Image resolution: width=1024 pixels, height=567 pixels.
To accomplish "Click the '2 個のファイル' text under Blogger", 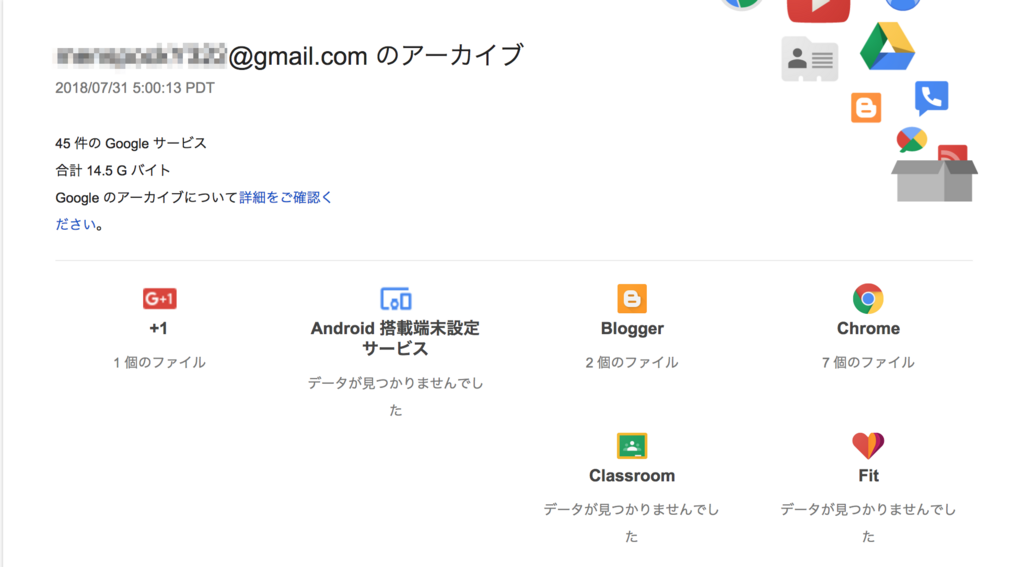I will coord(632,363).
